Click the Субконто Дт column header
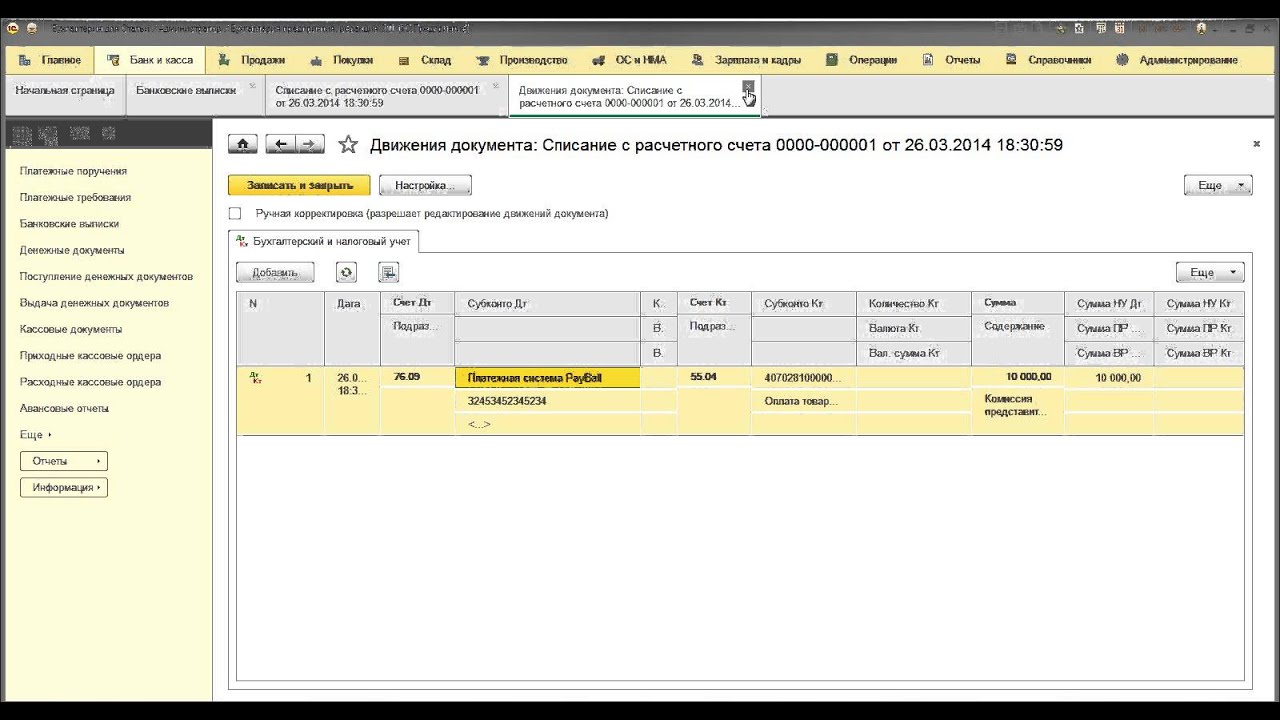The image size is (1280, 720). point(548,303)
